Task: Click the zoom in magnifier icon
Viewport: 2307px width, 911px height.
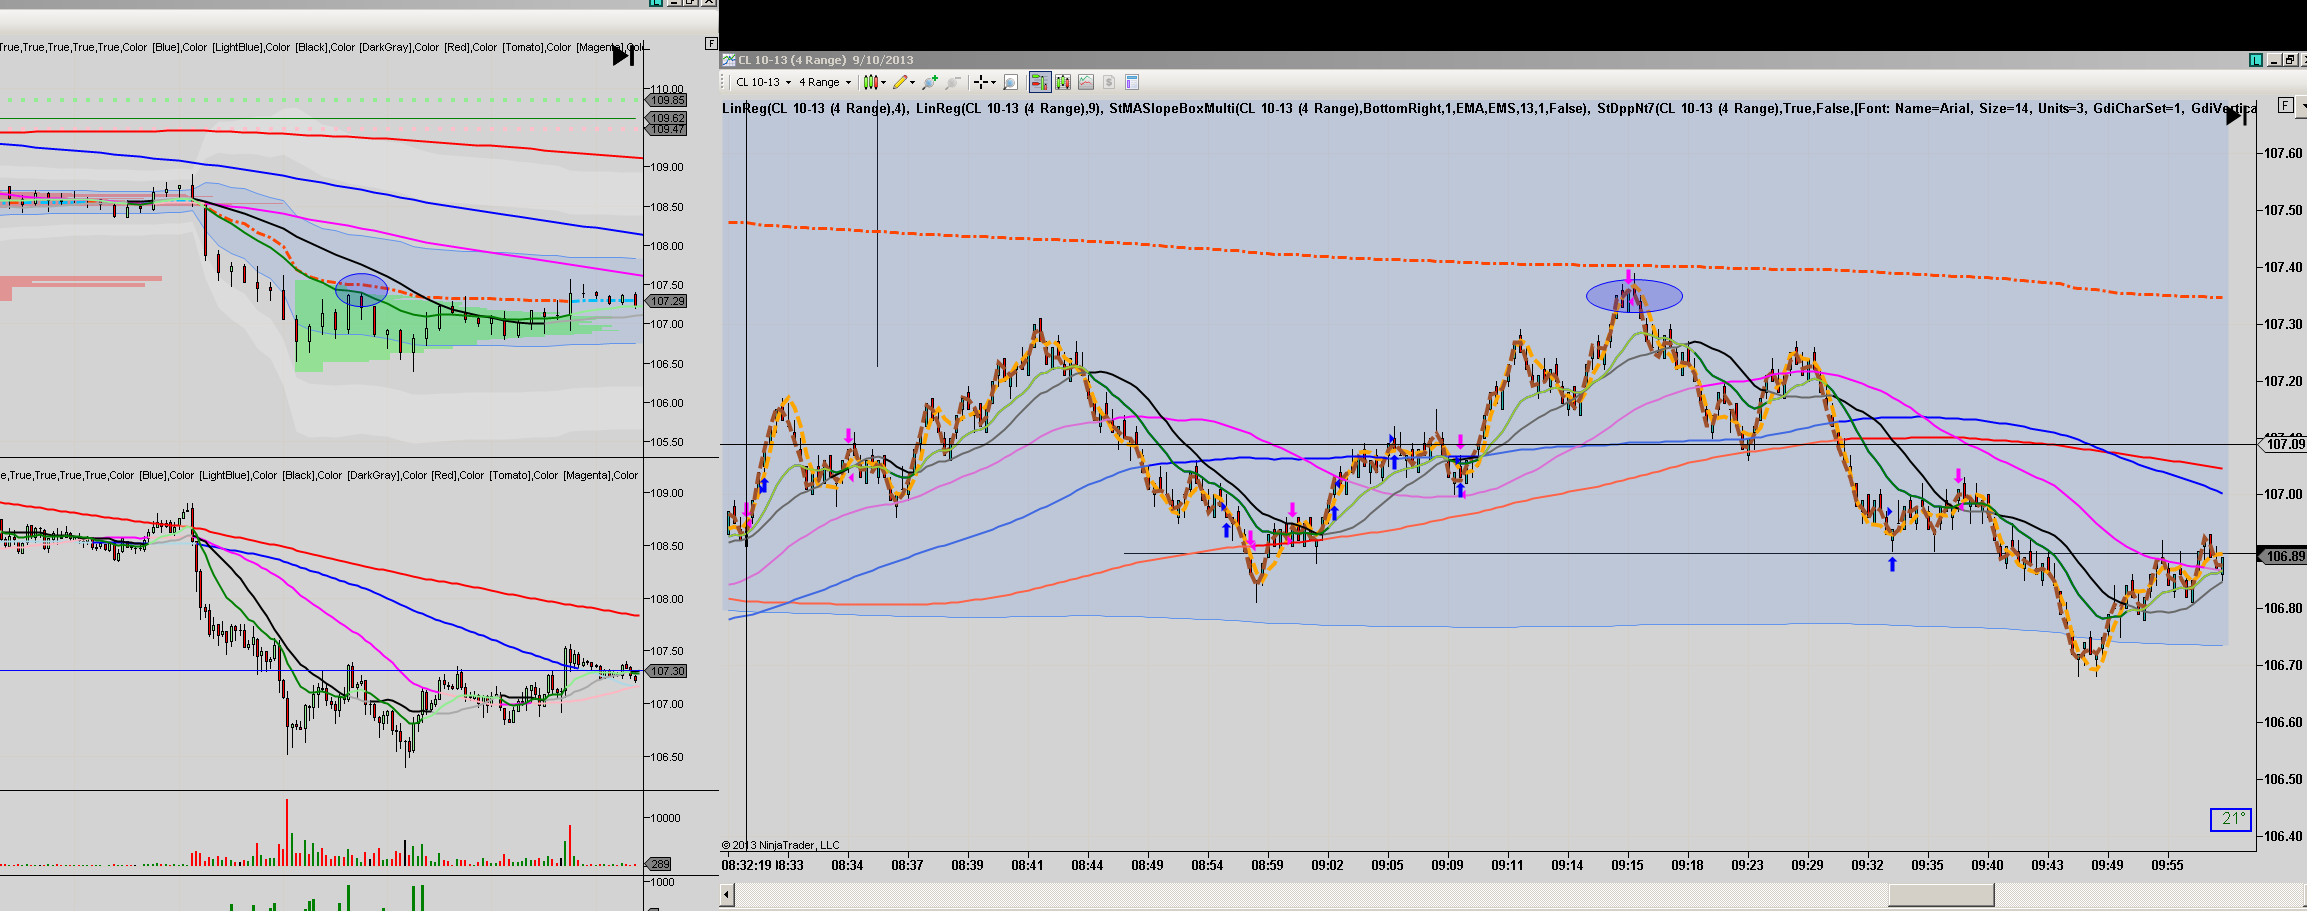Action: tap(930, 82)
